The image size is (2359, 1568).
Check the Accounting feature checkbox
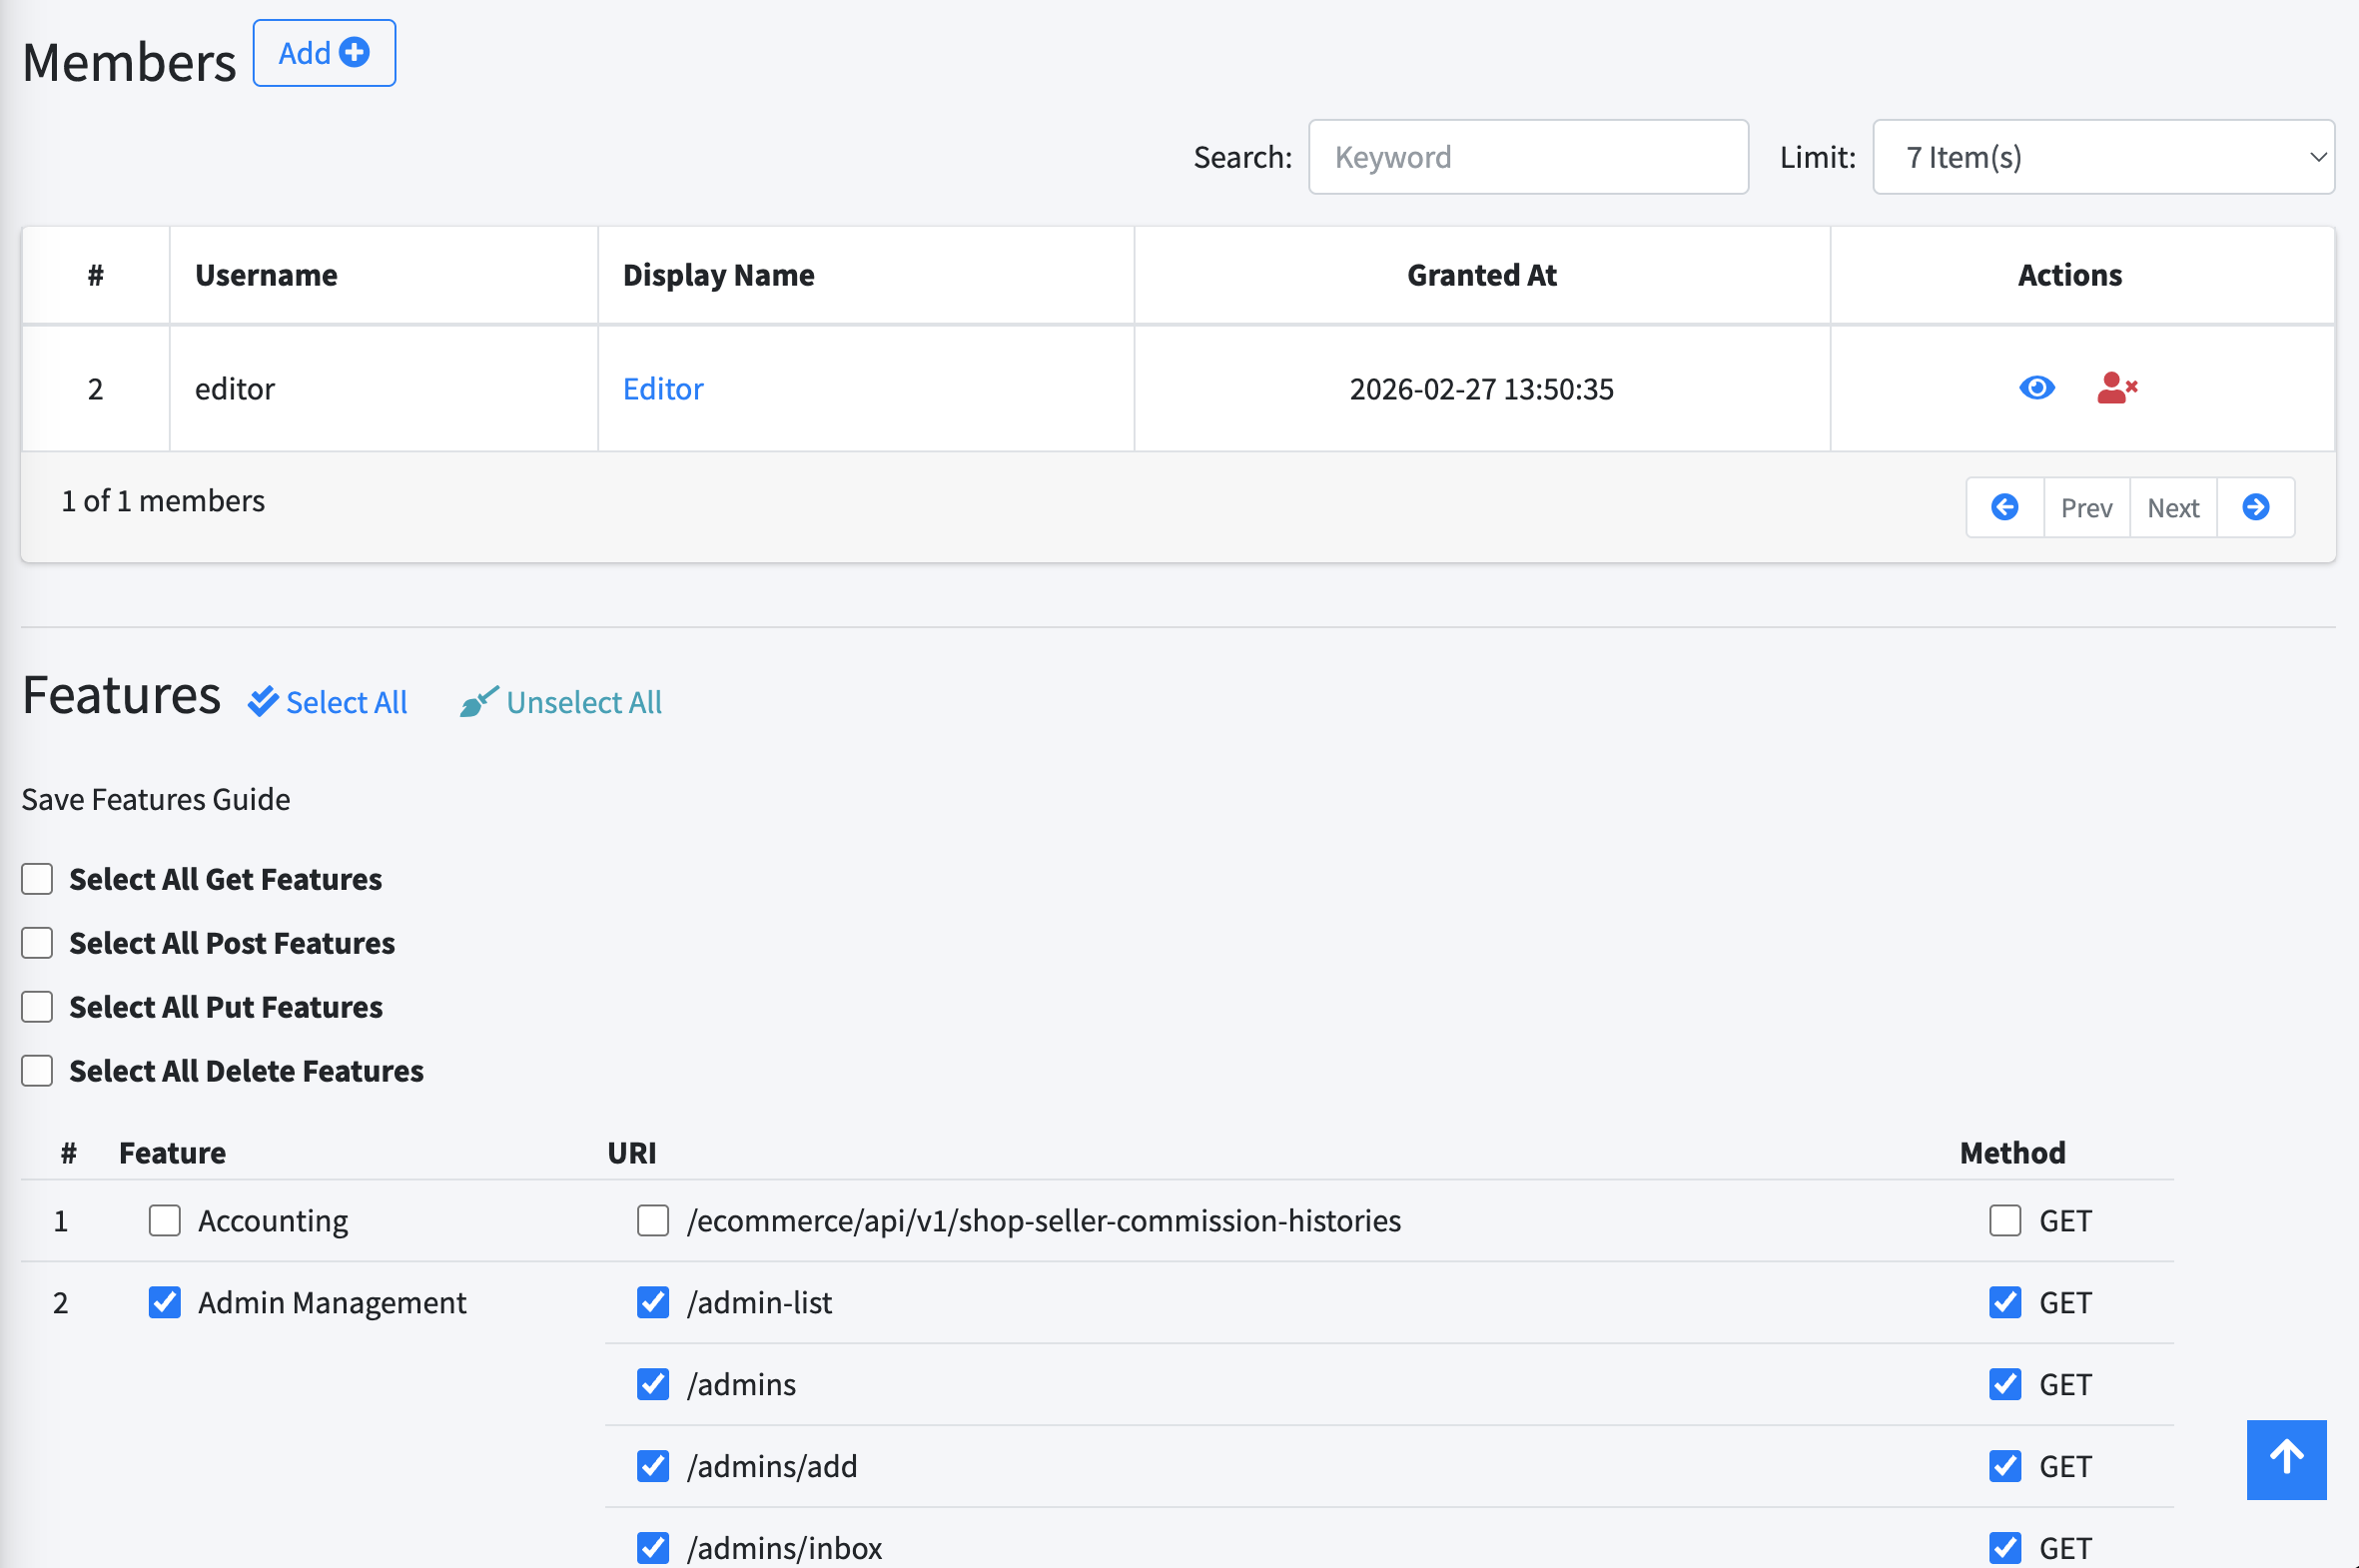(x=164, y=1220)
